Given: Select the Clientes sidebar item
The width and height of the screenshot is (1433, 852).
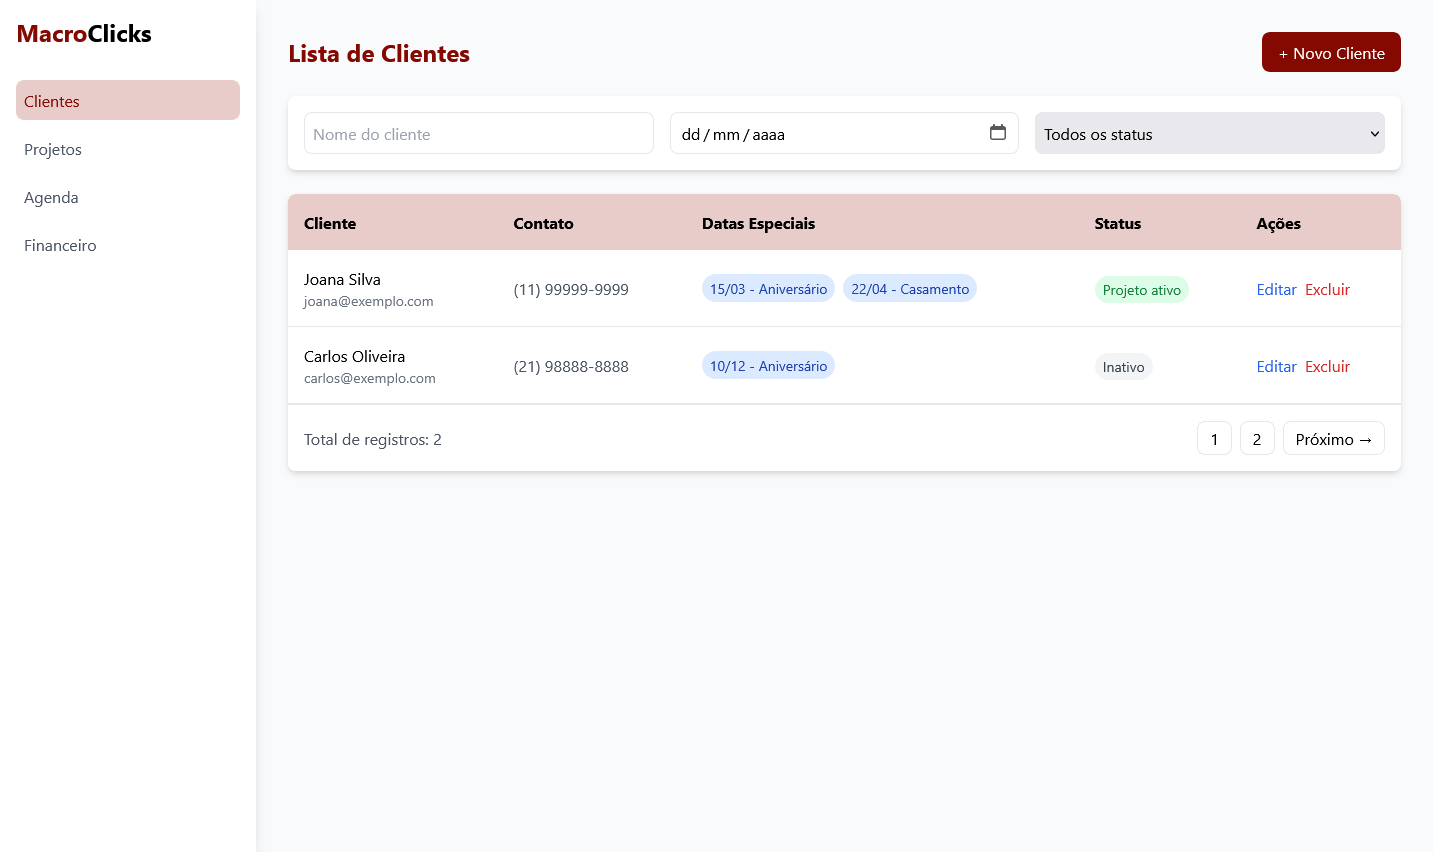Looking at the screenshot, I should pos(52,100).
